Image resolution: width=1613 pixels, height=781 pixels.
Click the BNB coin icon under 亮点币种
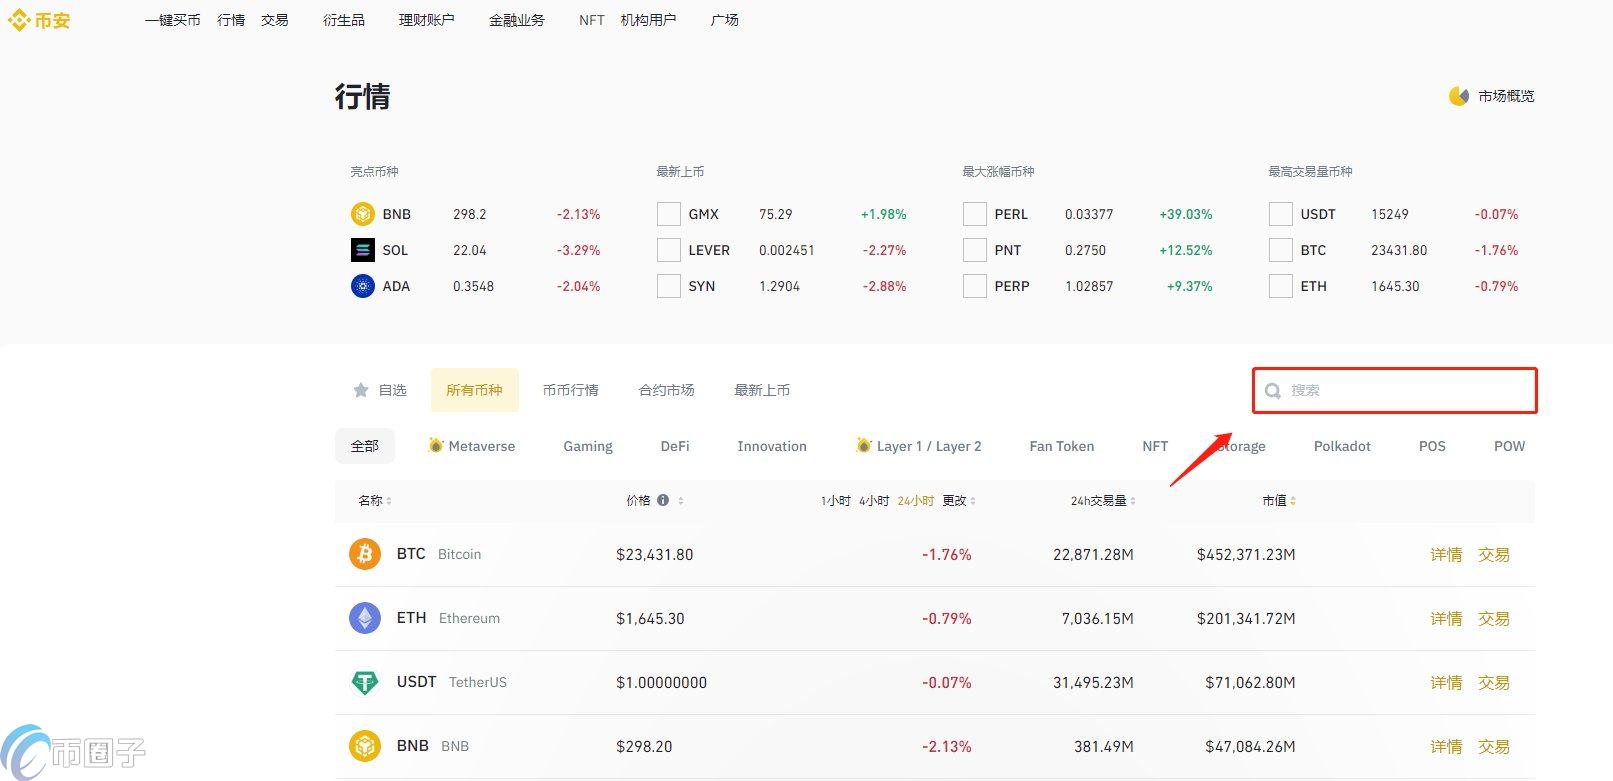click(x=362, y=214)
